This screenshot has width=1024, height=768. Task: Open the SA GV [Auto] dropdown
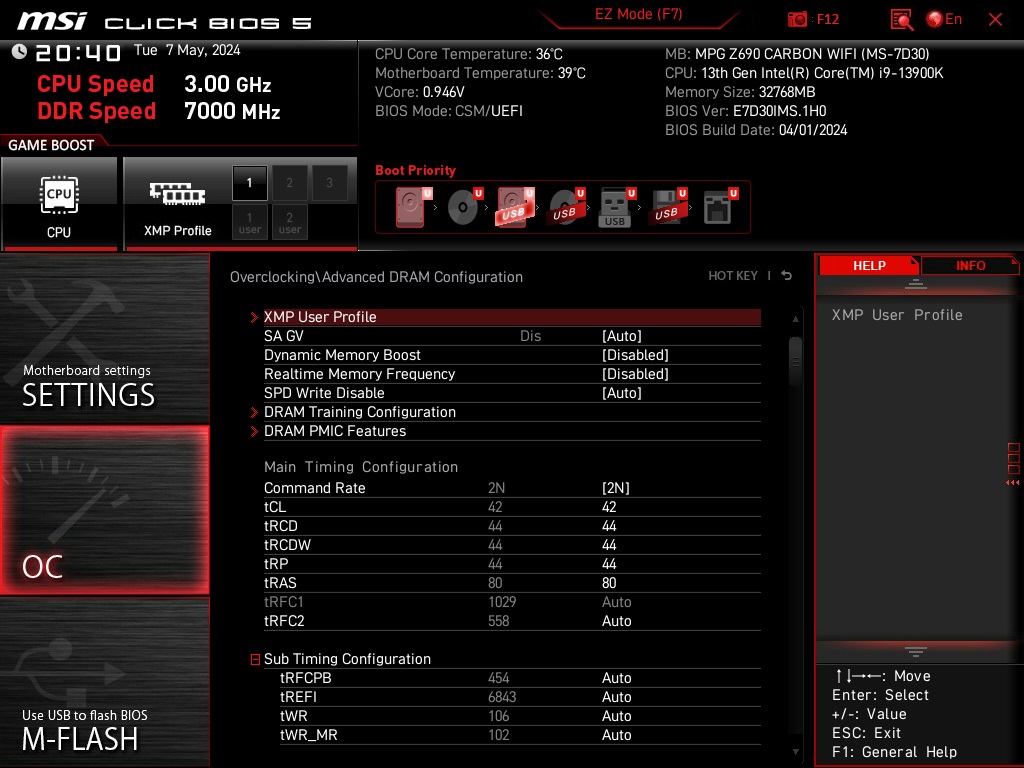(x=622, y=336)
